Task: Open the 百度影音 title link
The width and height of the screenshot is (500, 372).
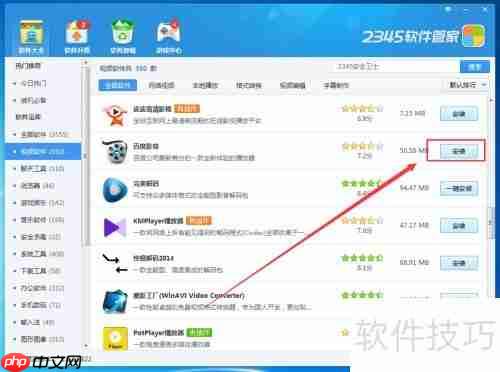Action: 146,146
